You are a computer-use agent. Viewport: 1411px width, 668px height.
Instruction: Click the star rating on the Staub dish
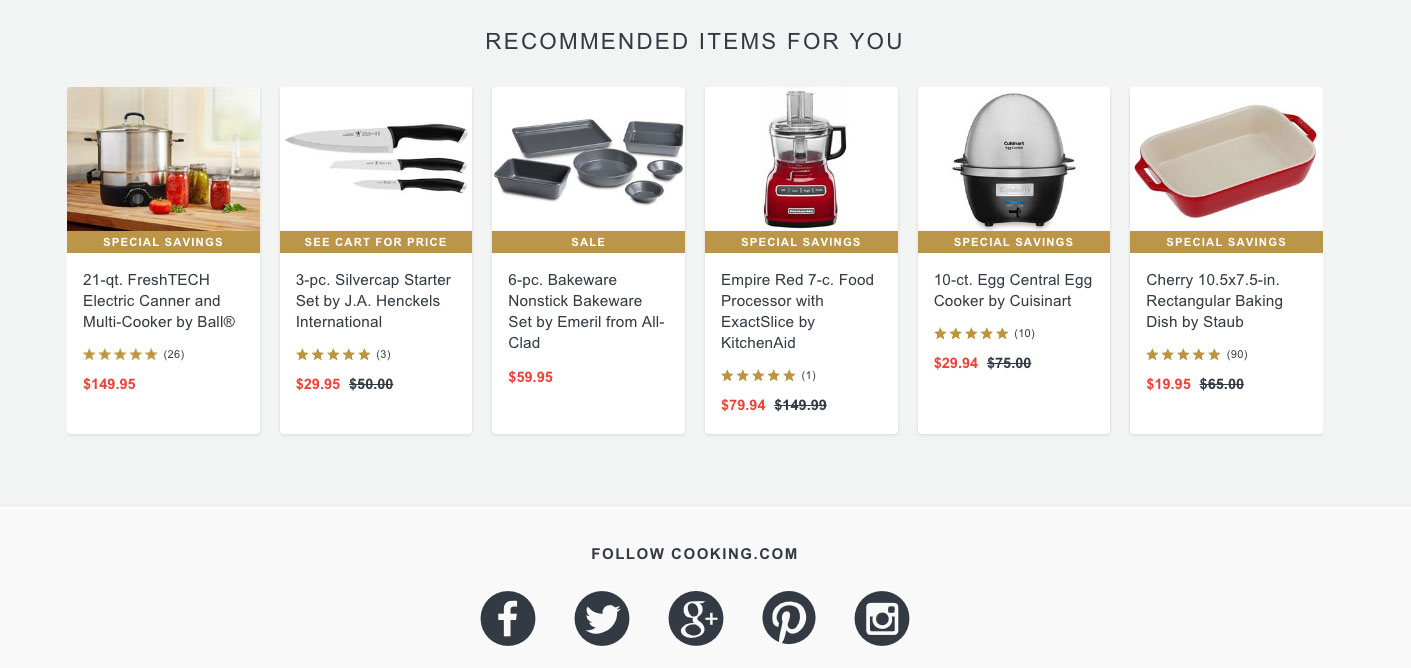[x=1183, y=354]
